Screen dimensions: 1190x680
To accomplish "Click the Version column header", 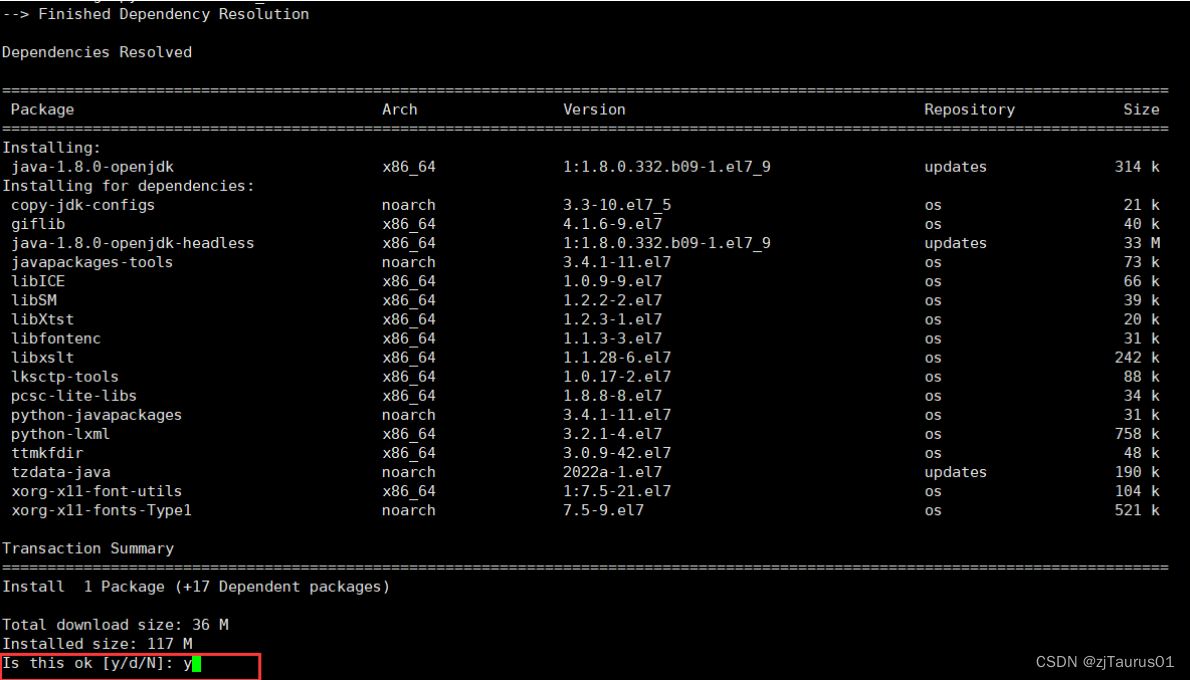I will [x=594, y=110].
